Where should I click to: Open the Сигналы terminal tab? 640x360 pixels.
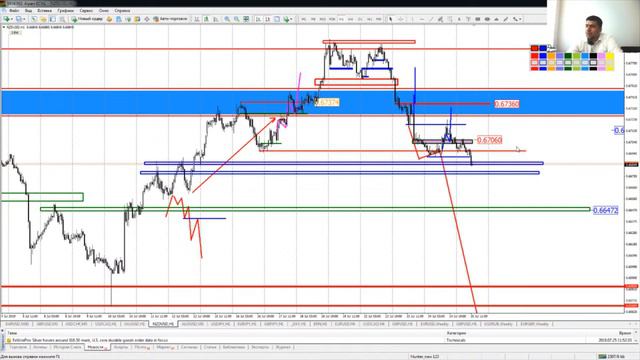coord(189,347)
